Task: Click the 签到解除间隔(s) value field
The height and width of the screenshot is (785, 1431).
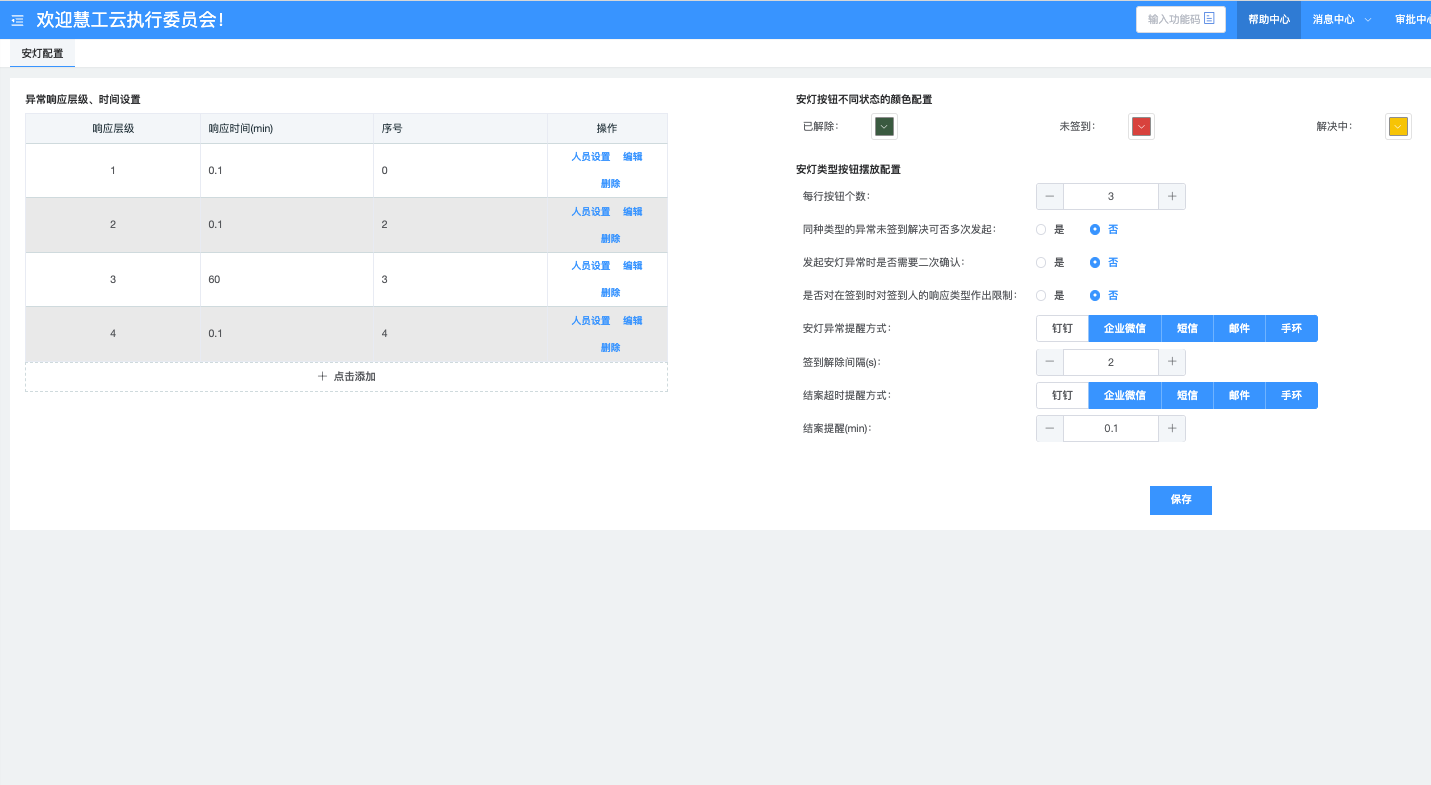Action: coord(1111,362)
